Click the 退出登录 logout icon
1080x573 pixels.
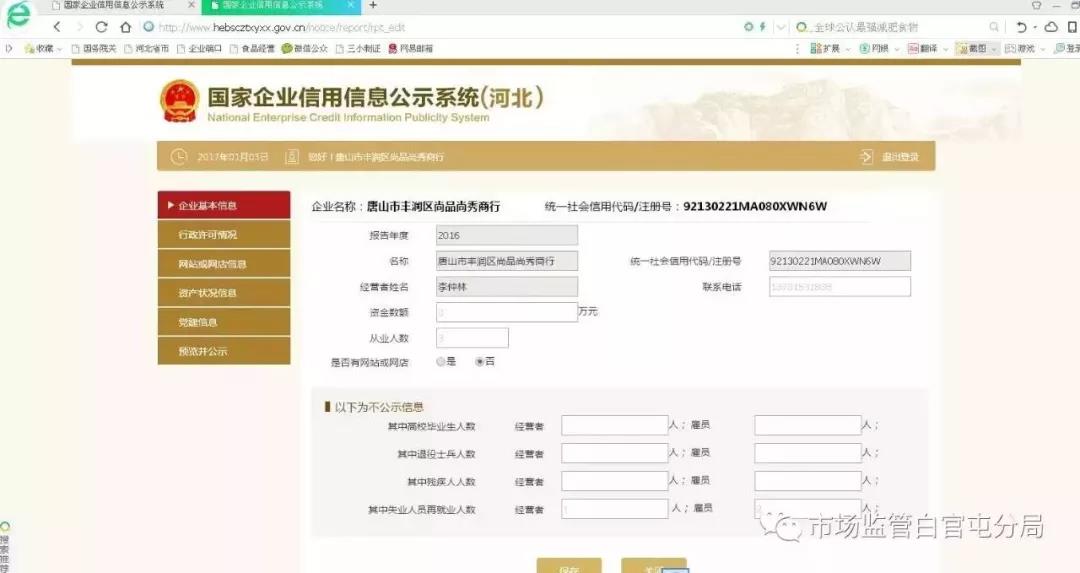(866, 157)
